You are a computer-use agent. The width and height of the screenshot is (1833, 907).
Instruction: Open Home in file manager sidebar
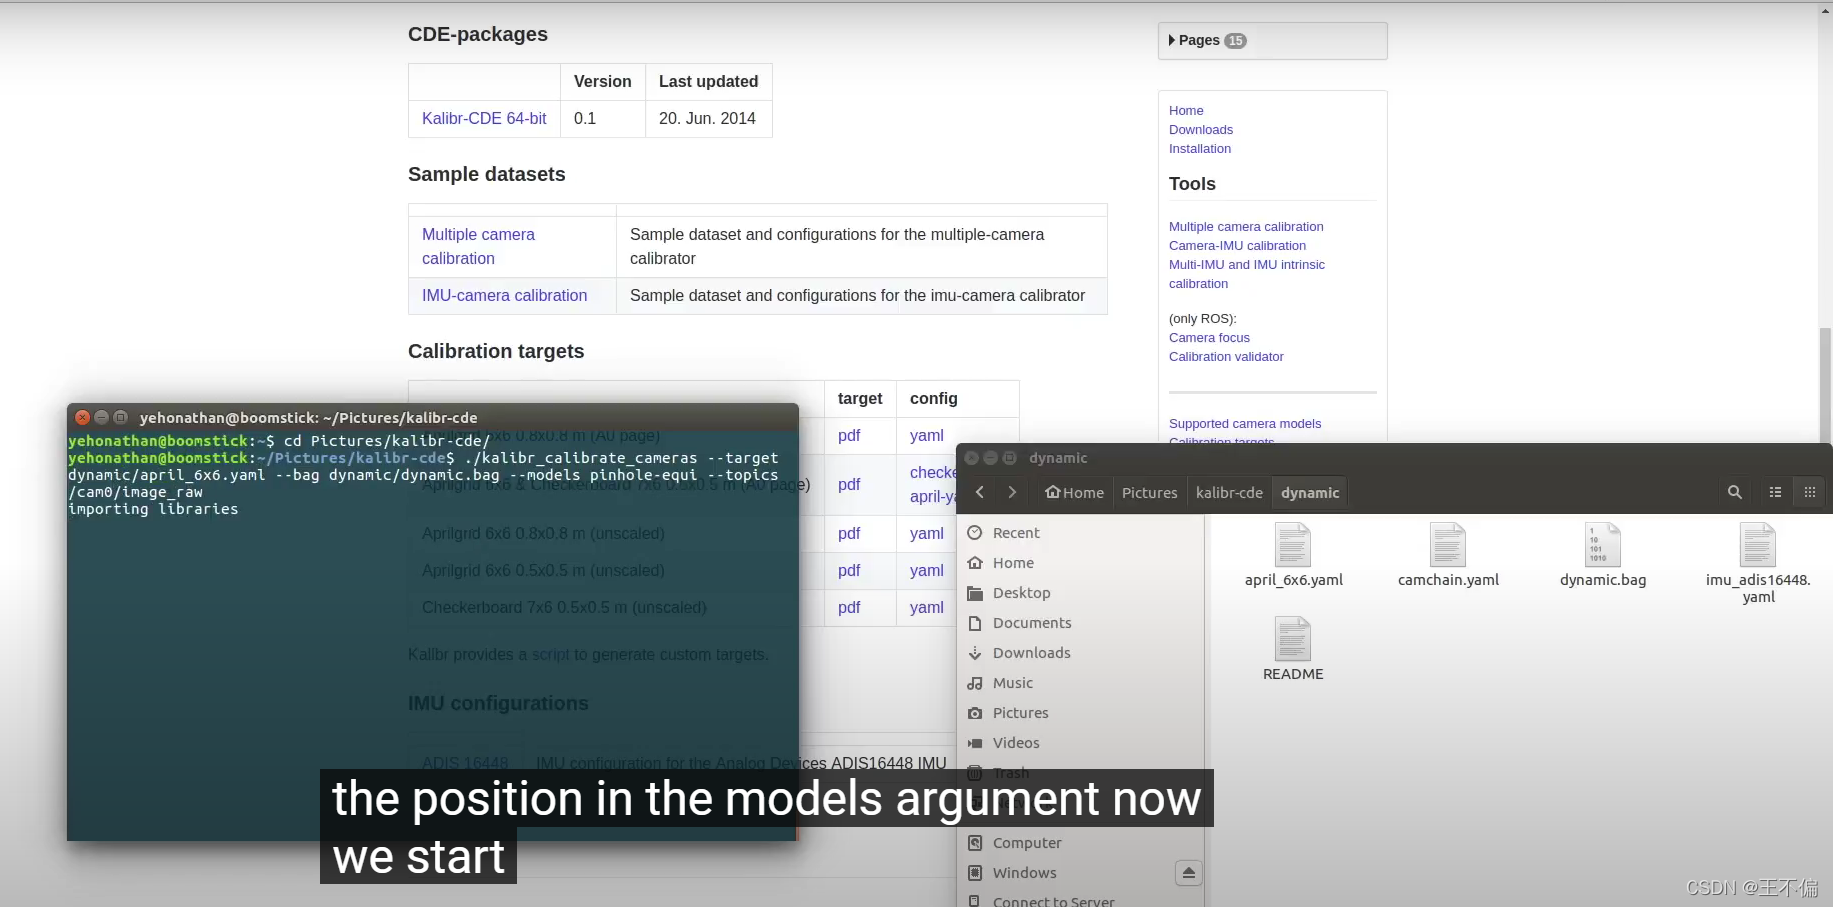(x=1013, y=563)
